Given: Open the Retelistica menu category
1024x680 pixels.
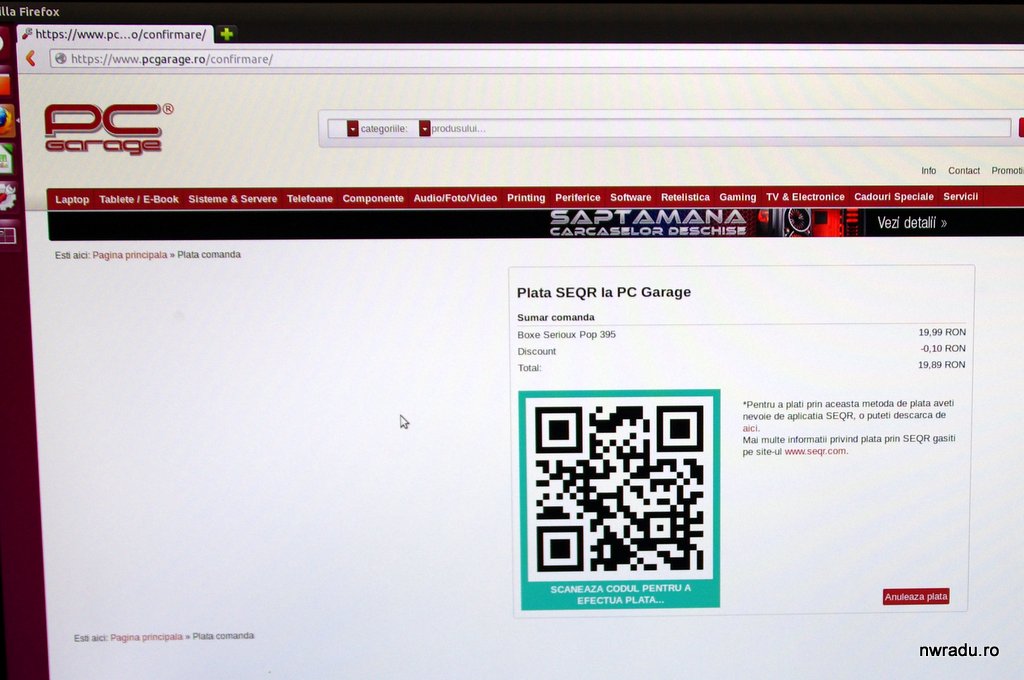Looking at the screenshot, I should click(x=685, y=197).
